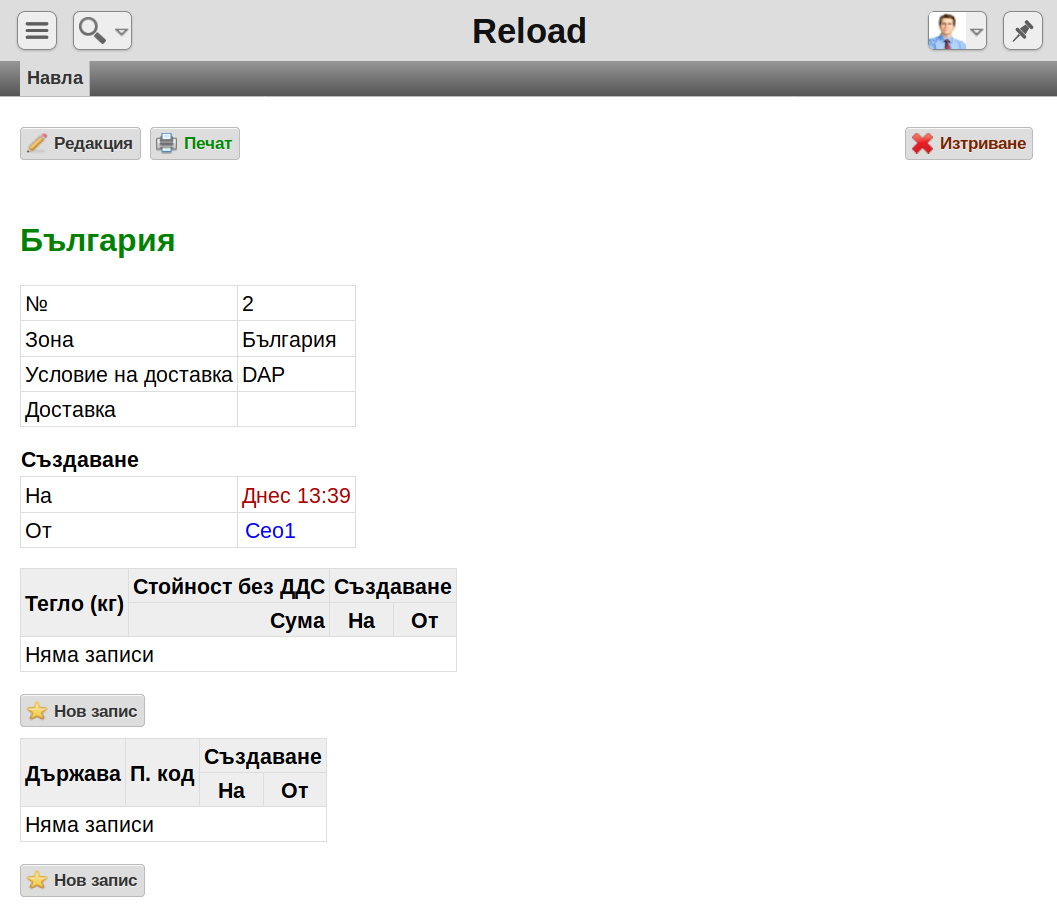Click the Изтриване delete button

(x=969, y=144)
